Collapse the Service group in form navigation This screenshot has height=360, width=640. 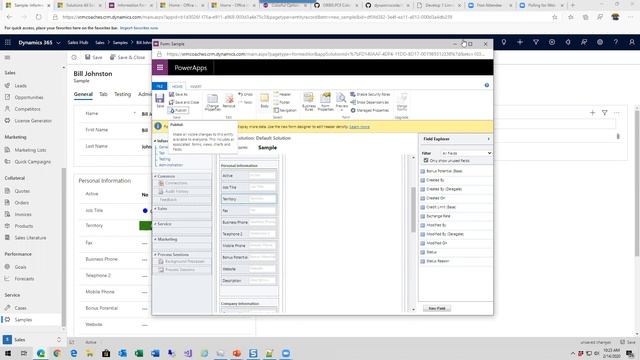(156, 224)
